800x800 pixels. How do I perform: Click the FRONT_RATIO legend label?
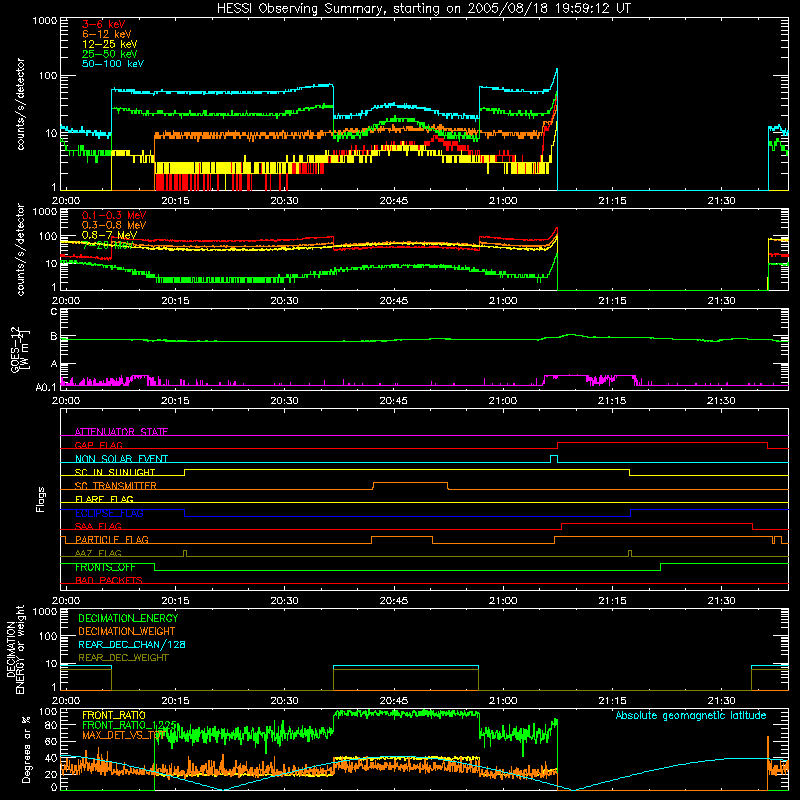pos(114,715)
